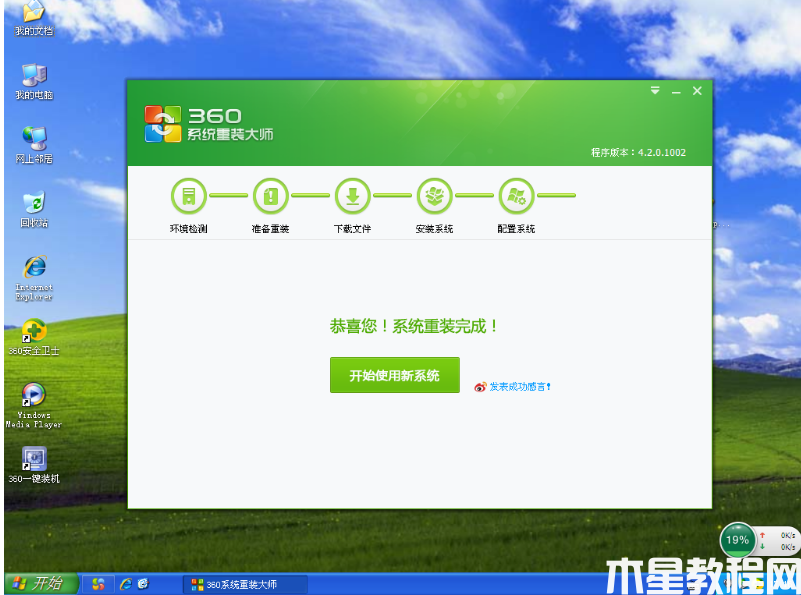
Task: Click the 安装系统 step label
Action: point(435,229)
